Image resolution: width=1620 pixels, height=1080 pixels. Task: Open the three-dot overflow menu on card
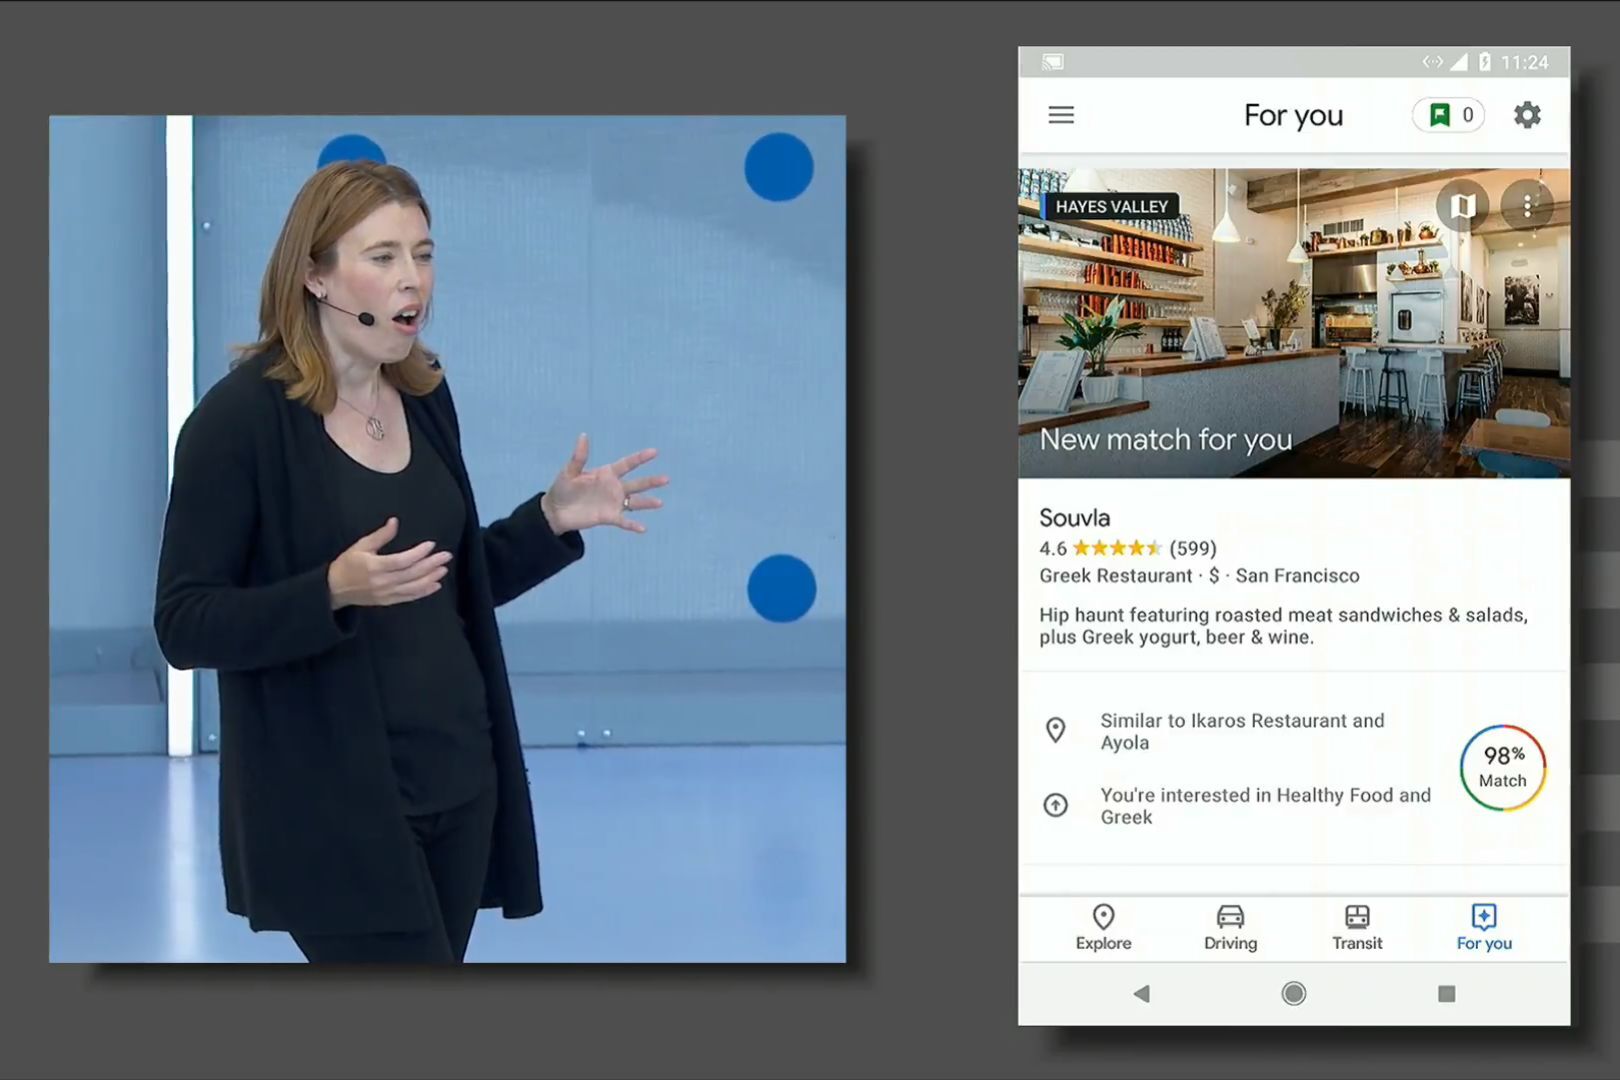pyautogui.click(x=1527, y=207)
